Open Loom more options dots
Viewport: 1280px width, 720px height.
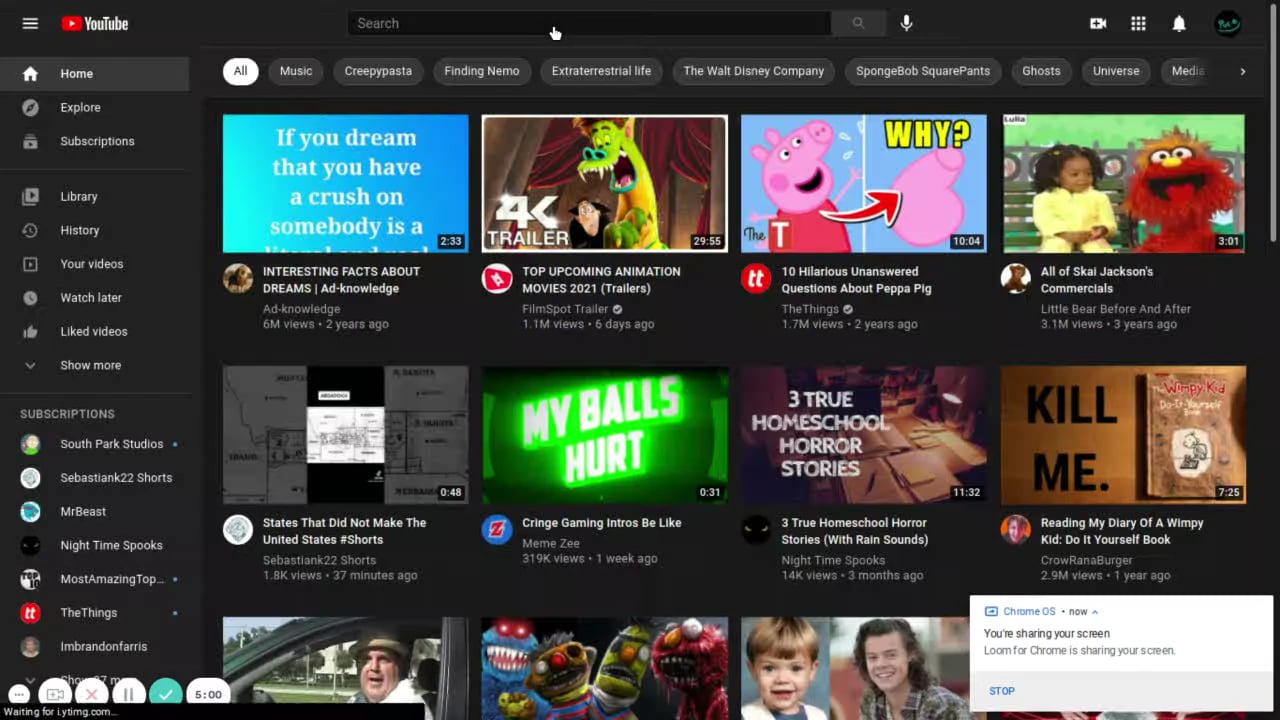(x=18, y=694)
